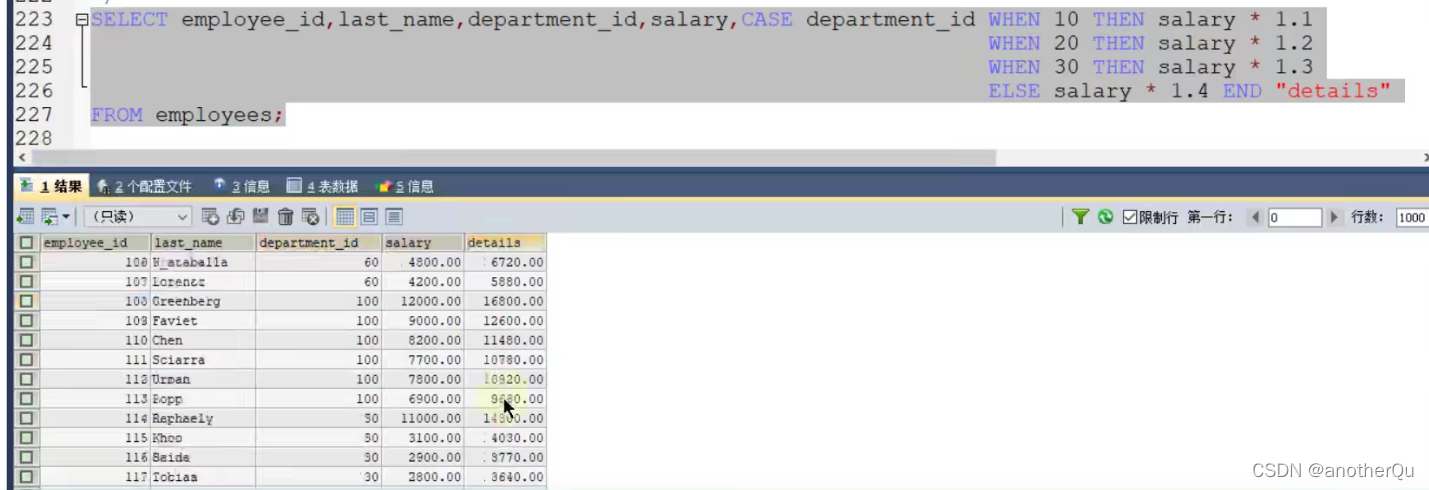The width and height of the screenshot is (1429, 490).
Task: Click the cancel changes icon
Action: point(310,216)
